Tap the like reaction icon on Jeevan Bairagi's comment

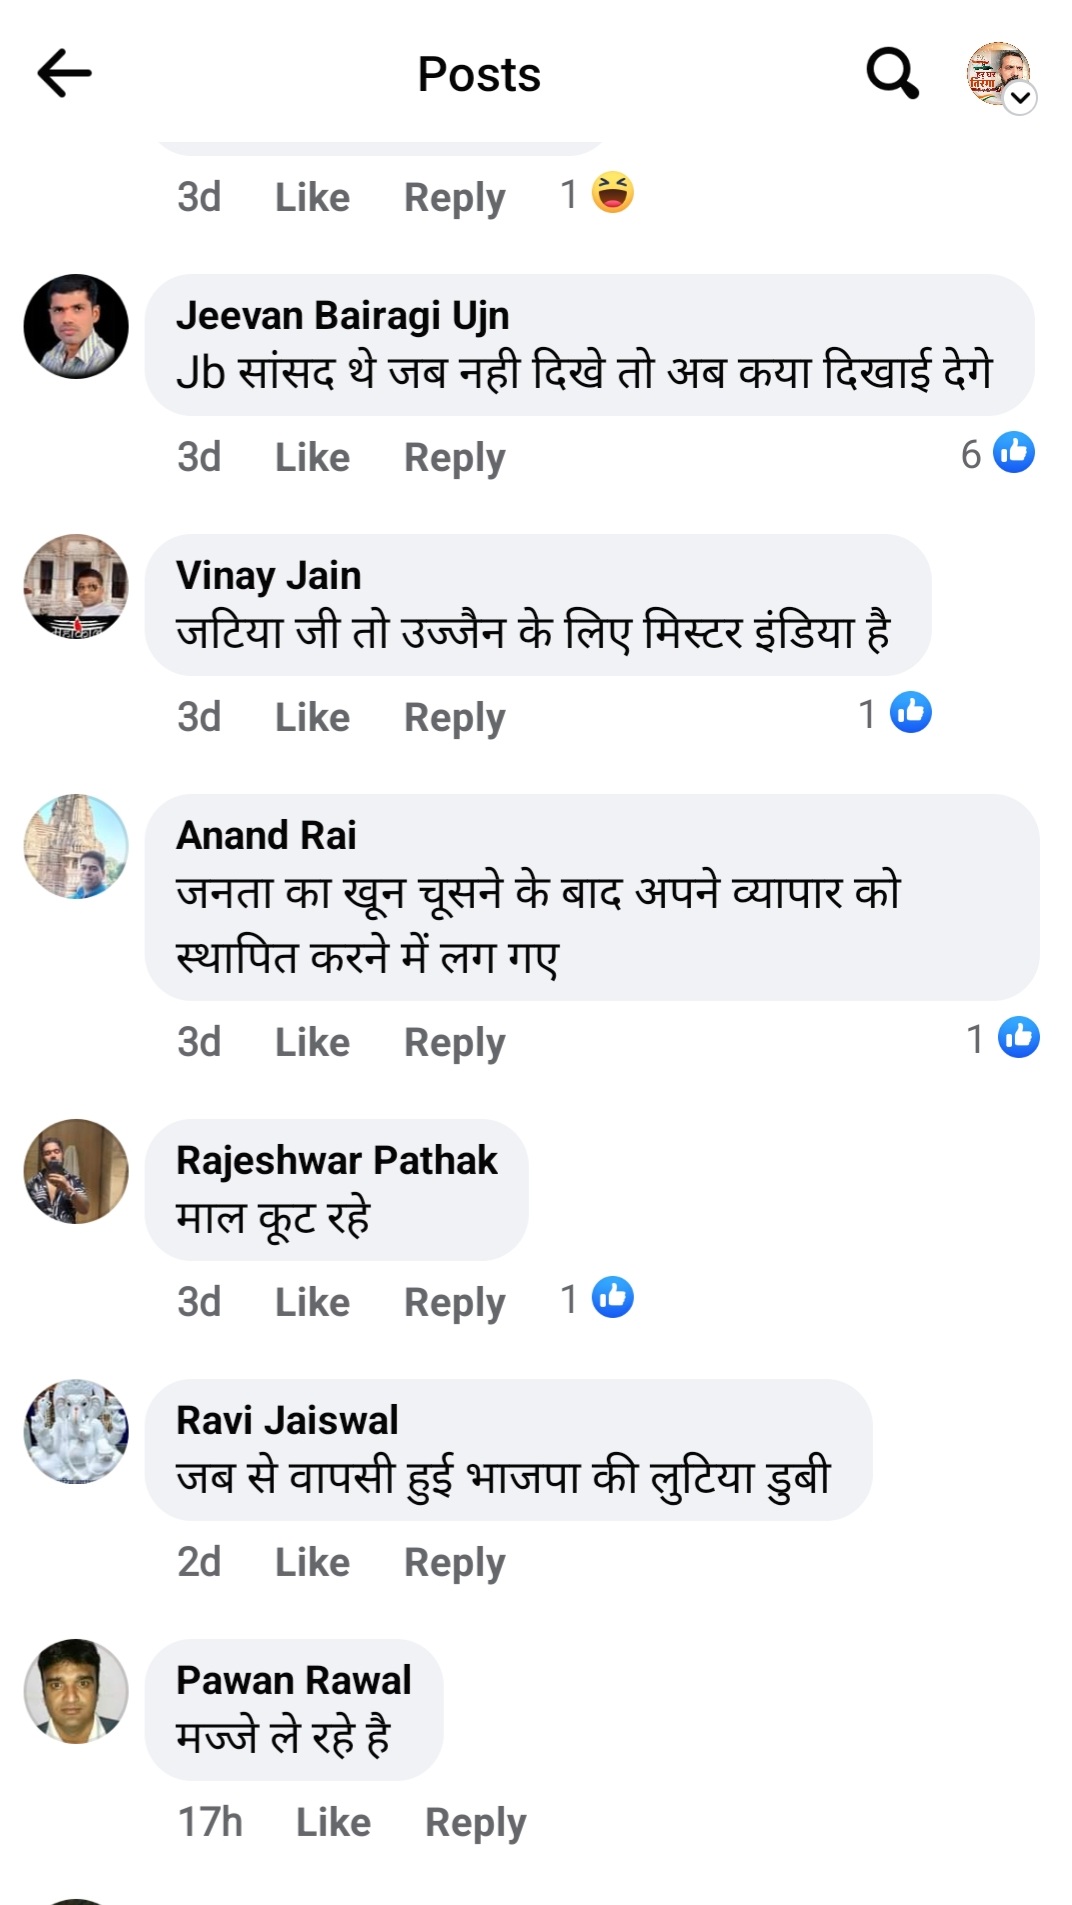click(x=1014, y=453)
